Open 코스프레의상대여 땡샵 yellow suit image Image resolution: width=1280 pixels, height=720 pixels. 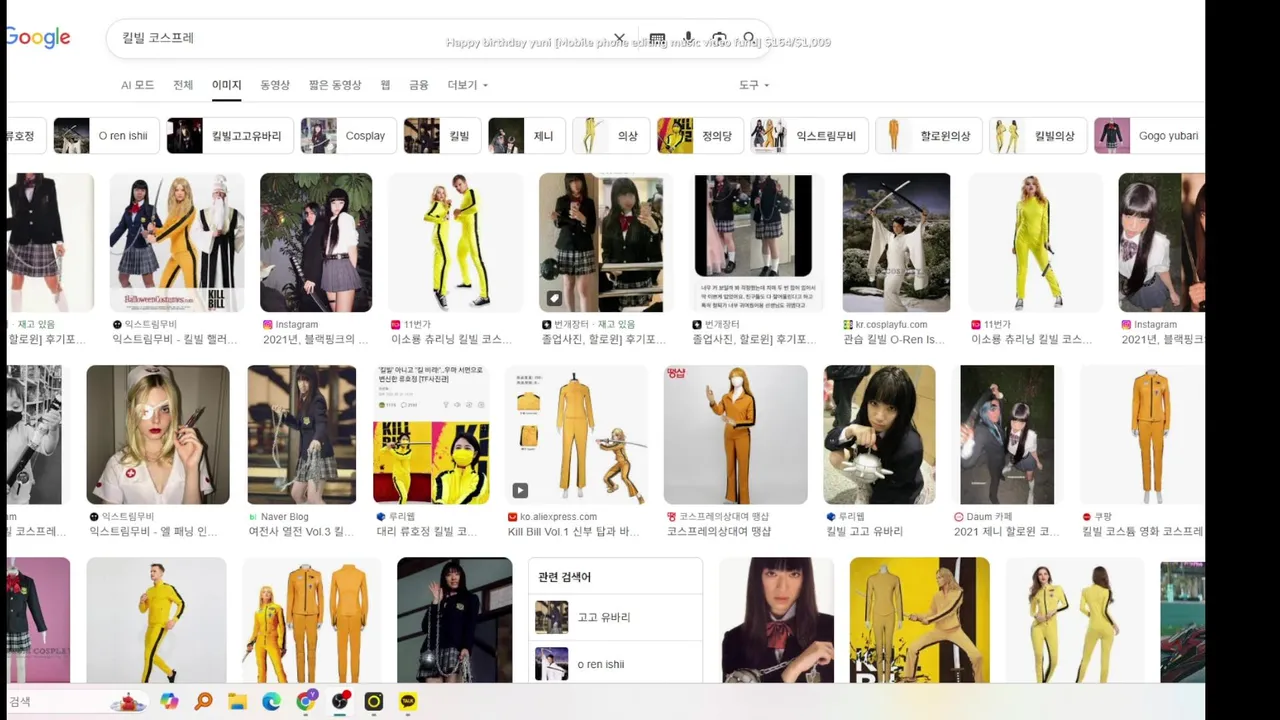click(735, 434)
